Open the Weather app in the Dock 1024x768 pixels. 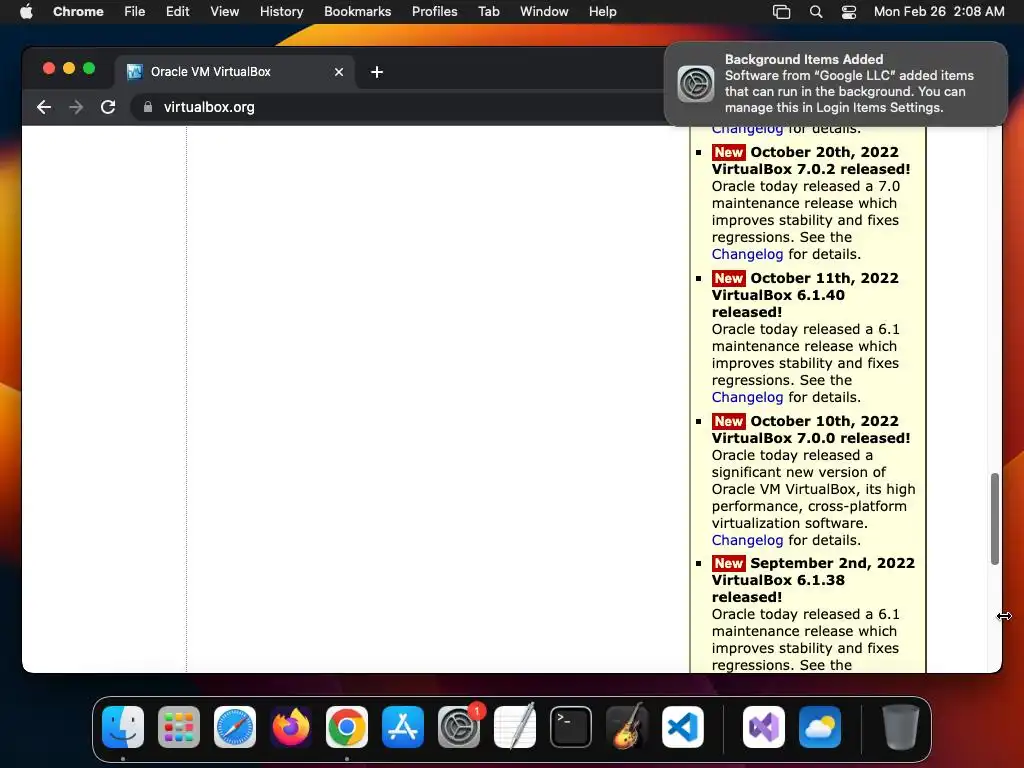[x=820, y=726]
